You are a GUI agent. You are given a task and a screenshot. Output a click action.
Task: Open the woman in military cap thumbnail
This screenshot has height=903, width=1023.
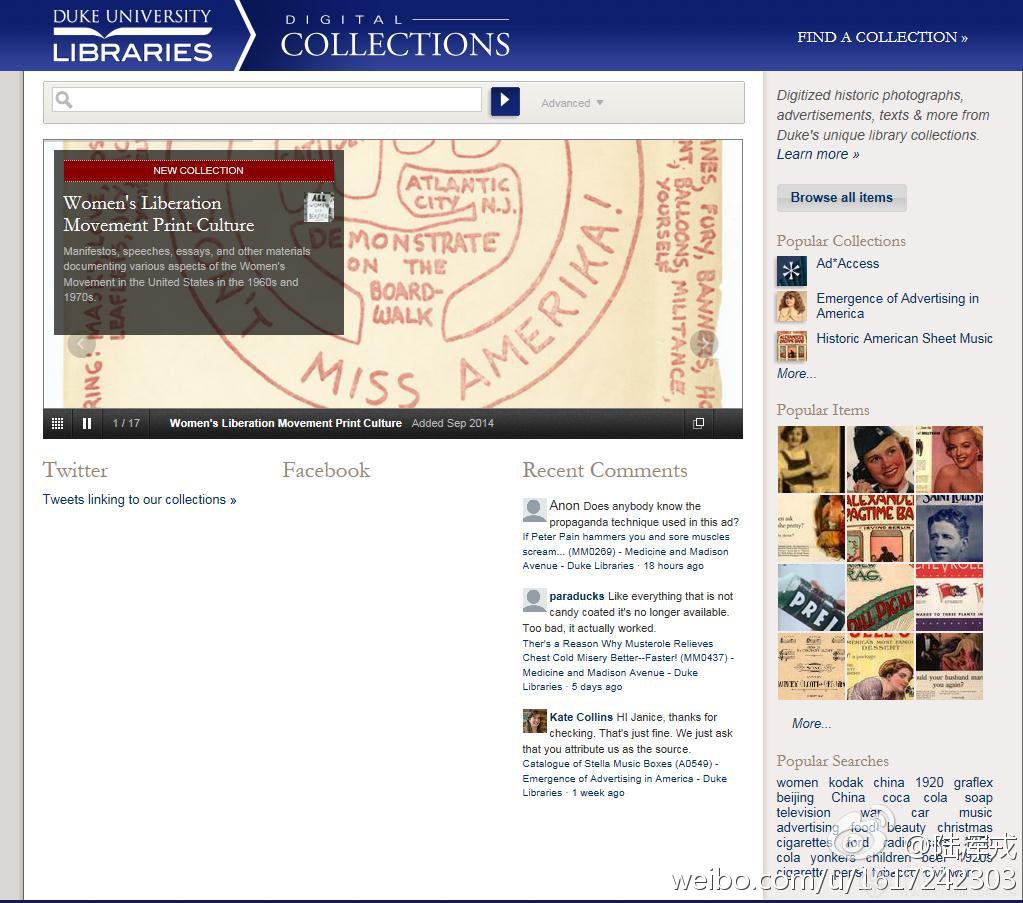[x=880, y=459]
